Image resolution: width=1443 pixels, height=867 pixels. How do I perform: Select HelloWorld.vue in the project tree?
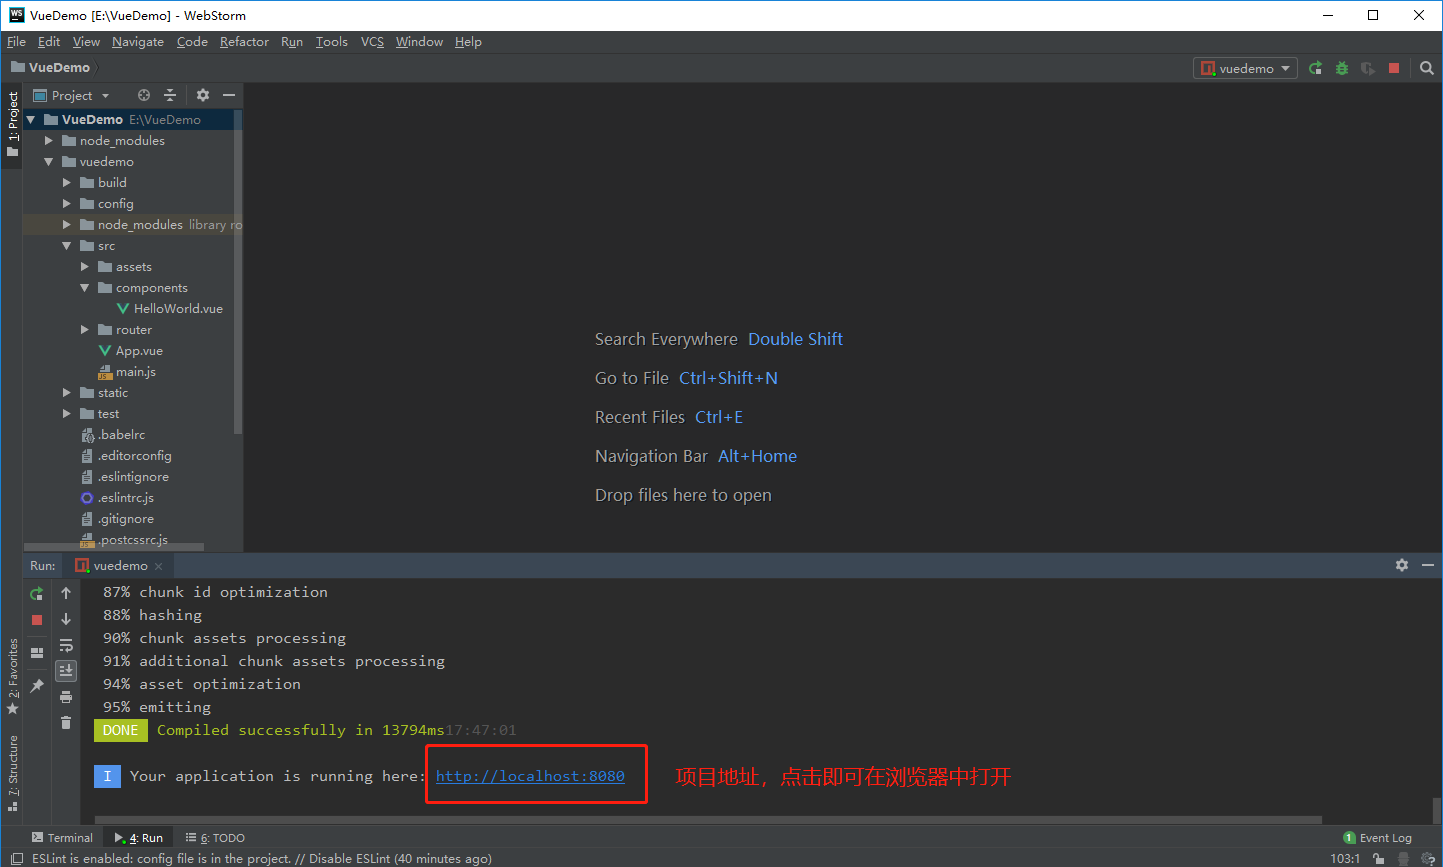[178, 309]
